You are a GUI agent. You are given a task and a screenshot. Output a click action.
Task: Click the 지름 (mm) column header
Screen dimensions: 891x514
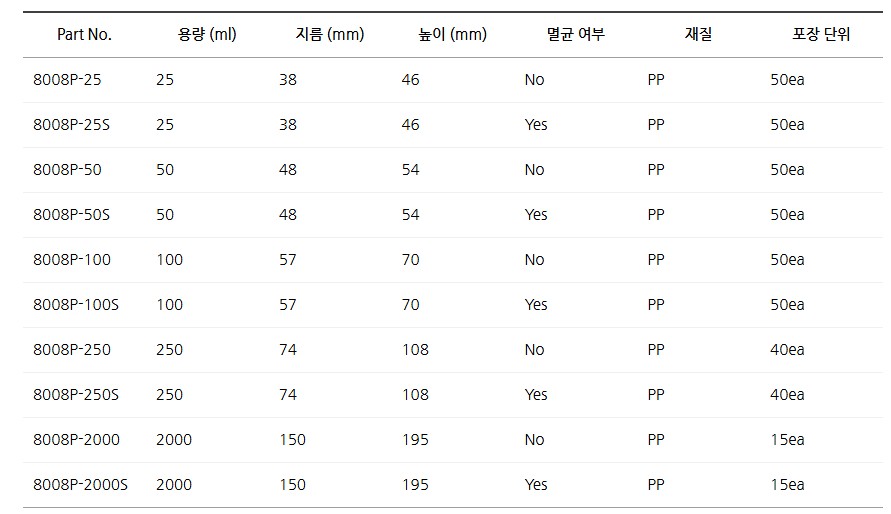point(329,34)
